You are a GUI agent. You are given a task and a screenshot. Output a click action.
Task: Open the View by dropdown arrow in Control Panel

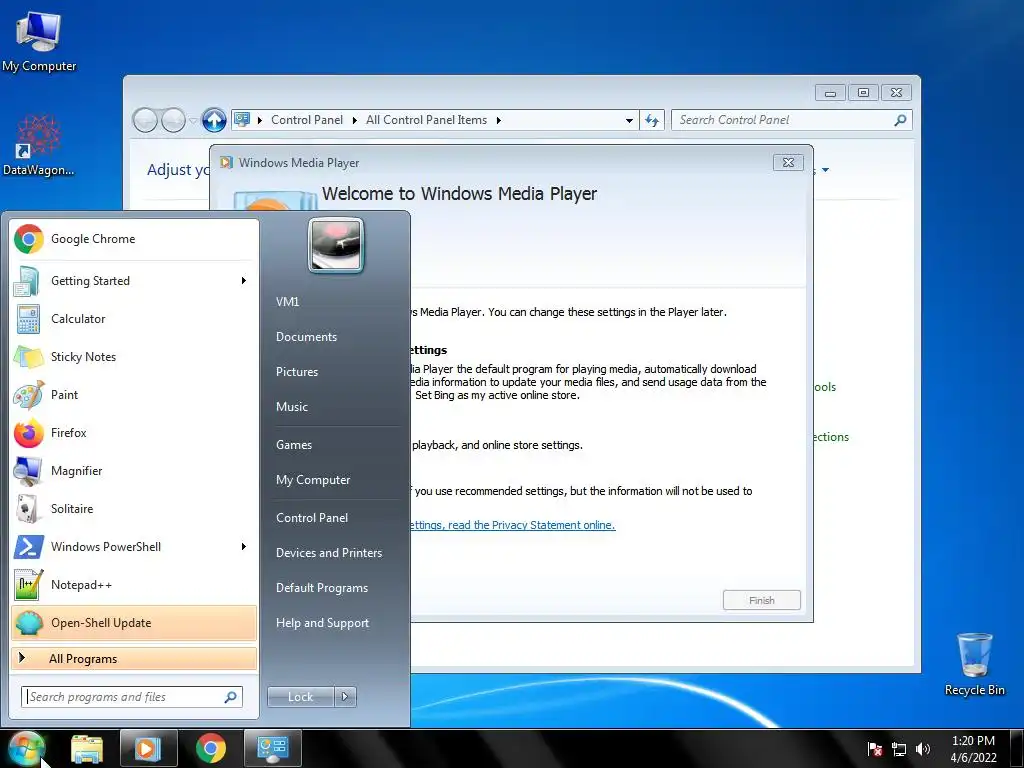coord(825,170)
